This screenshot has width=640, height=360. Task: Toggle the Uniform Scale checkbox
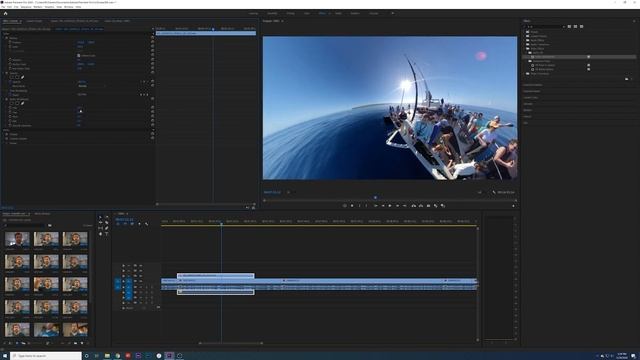click(x=79, y=56)
